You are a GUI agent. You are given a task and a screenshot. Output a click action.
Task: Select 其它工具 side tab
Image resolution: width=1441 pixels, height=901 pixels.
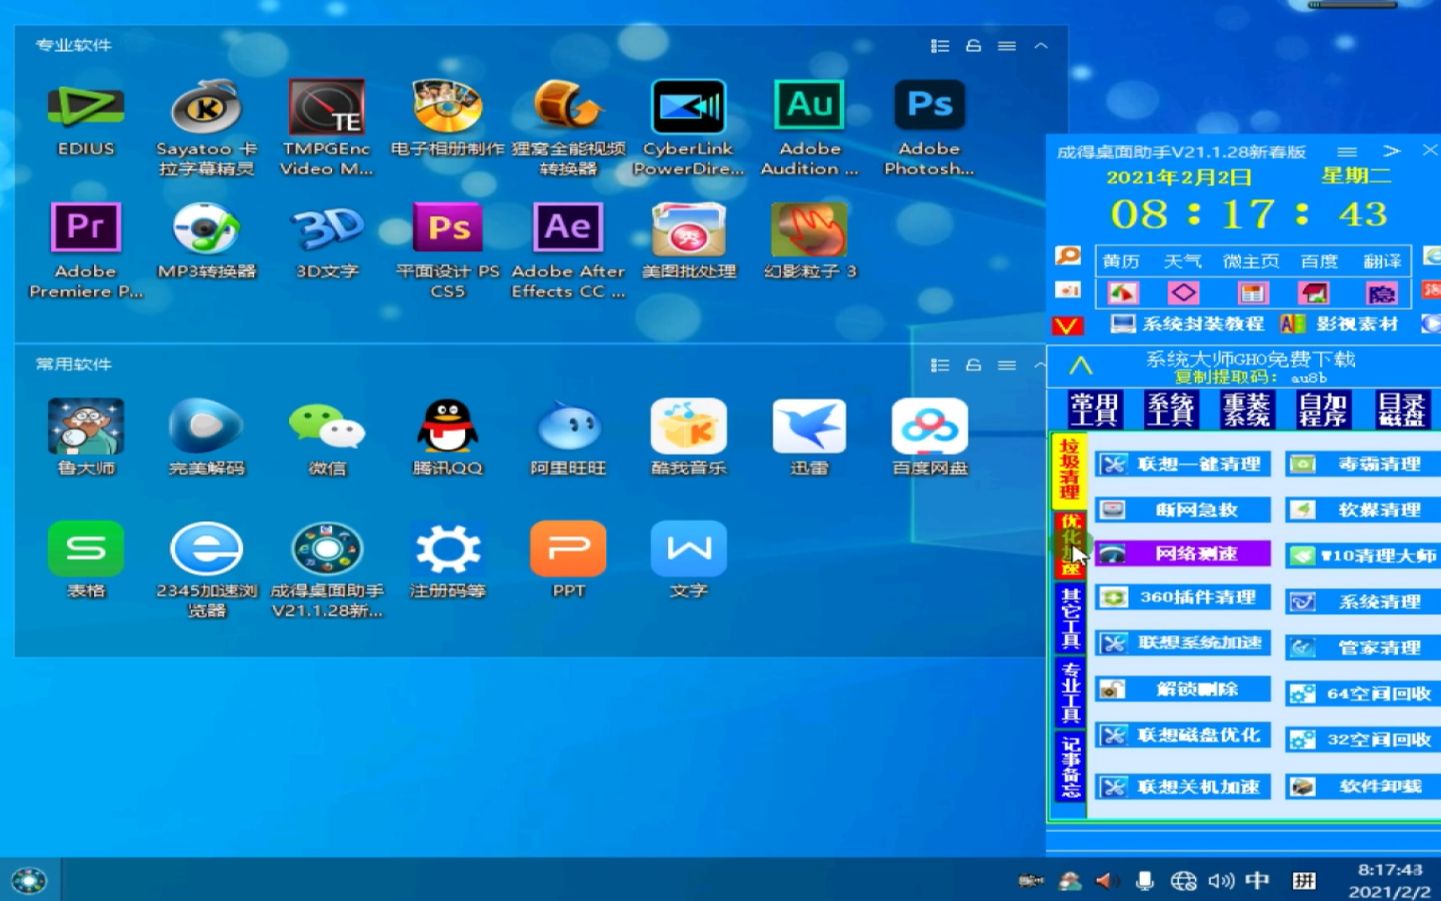click(x=1070, y=618)
